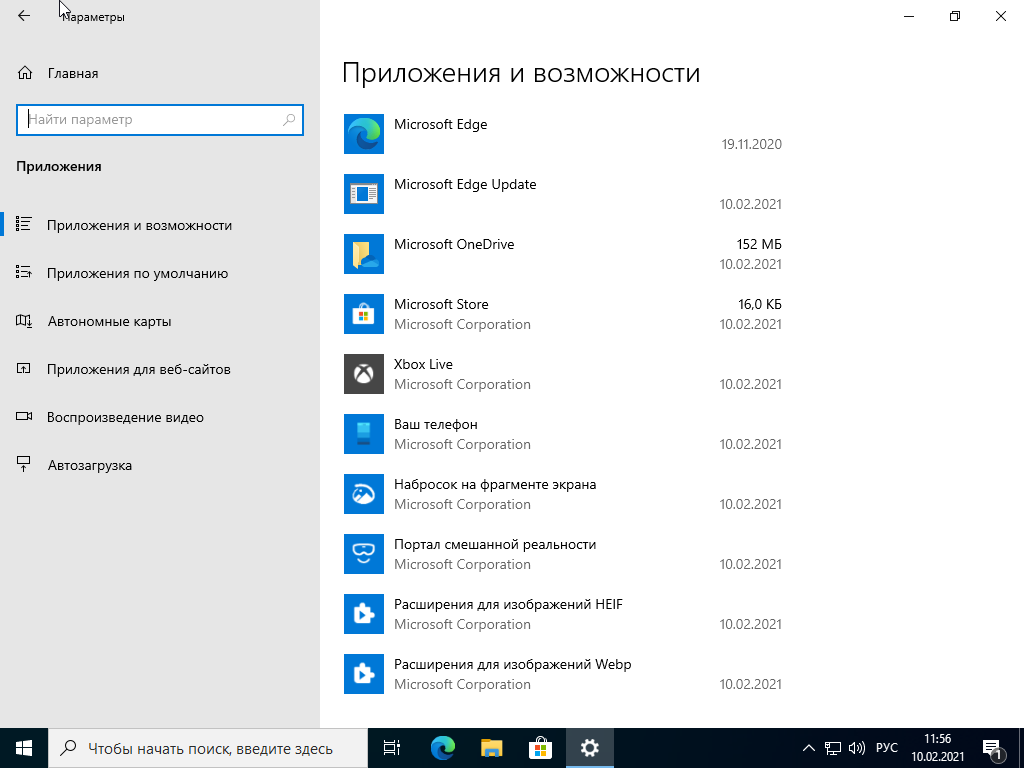
Task: Click the Расширения для изображений HEIF icon
Action: (x=364, y=615)
